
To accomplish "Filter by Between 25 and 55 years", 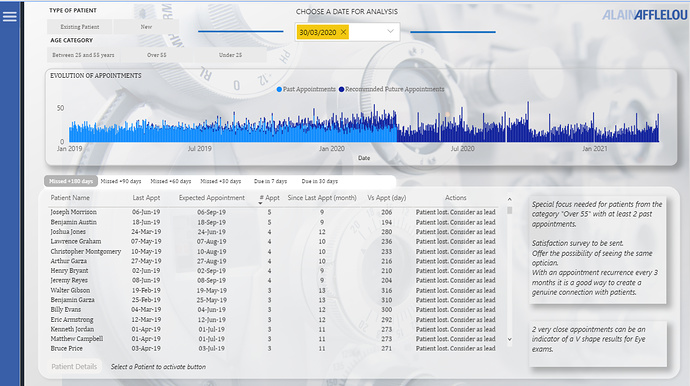I will [x=83, y=55].
